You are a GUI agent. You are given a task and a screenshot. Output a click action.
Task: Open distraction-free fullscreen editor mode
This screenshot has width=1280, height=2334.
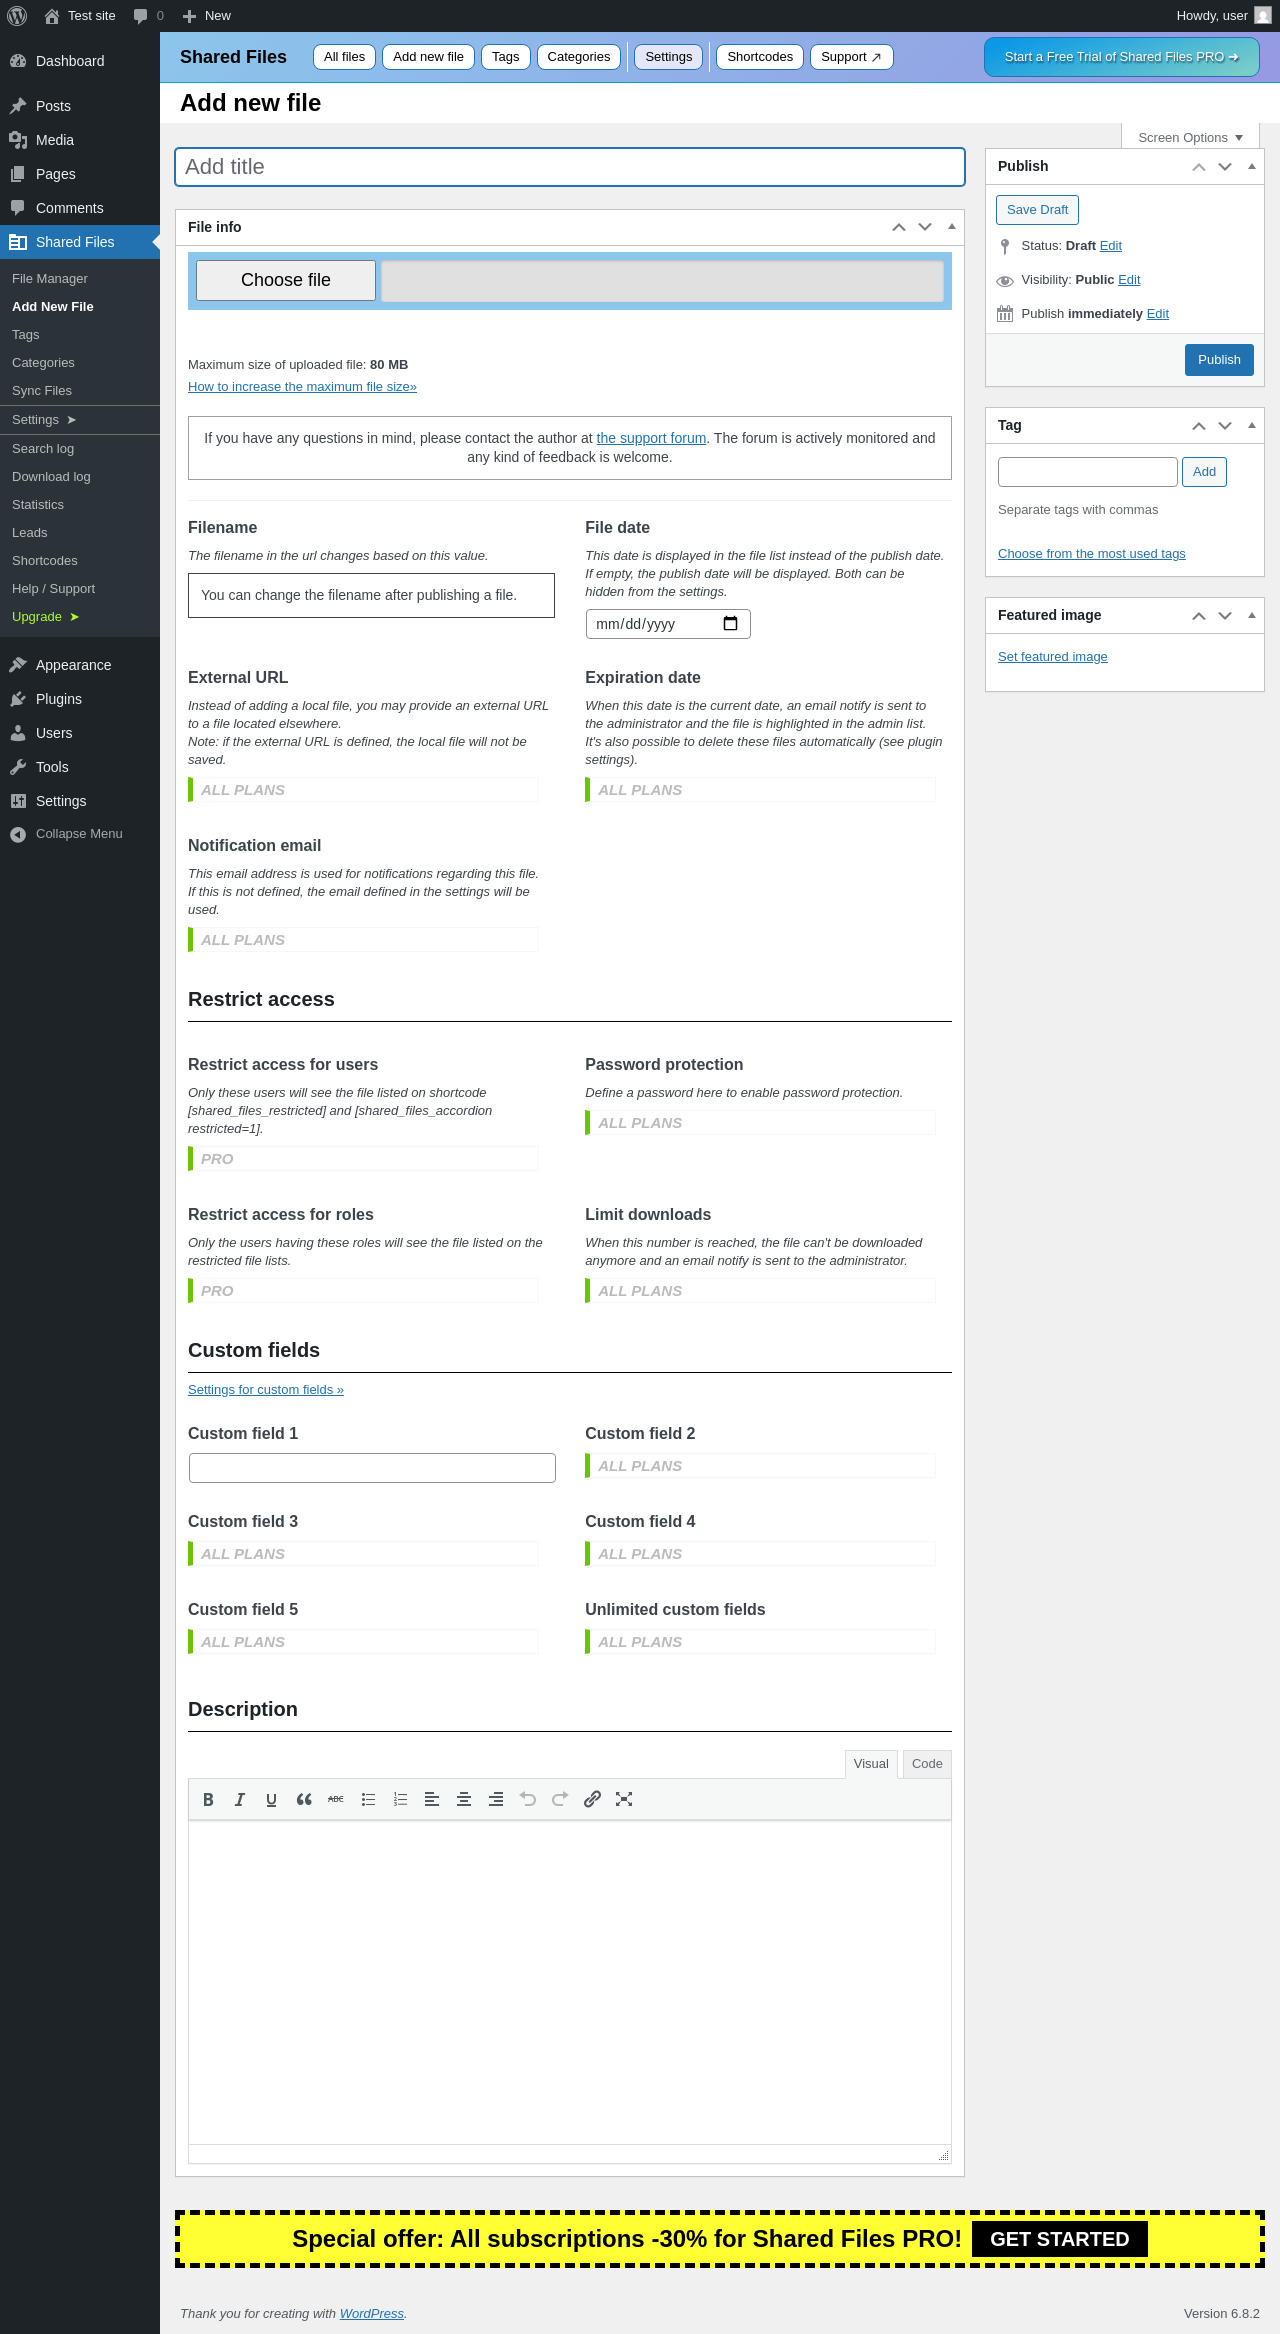pyautogui.click(x=624, y=1799)
